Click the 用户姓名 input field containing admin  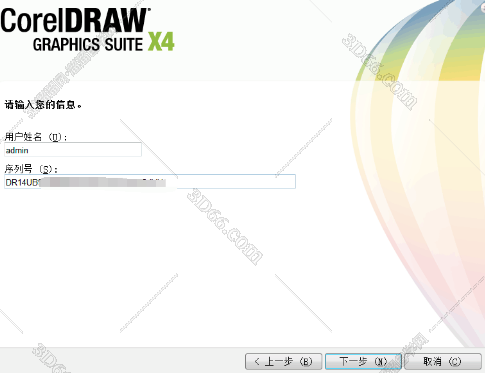click(x=73, y=150)
